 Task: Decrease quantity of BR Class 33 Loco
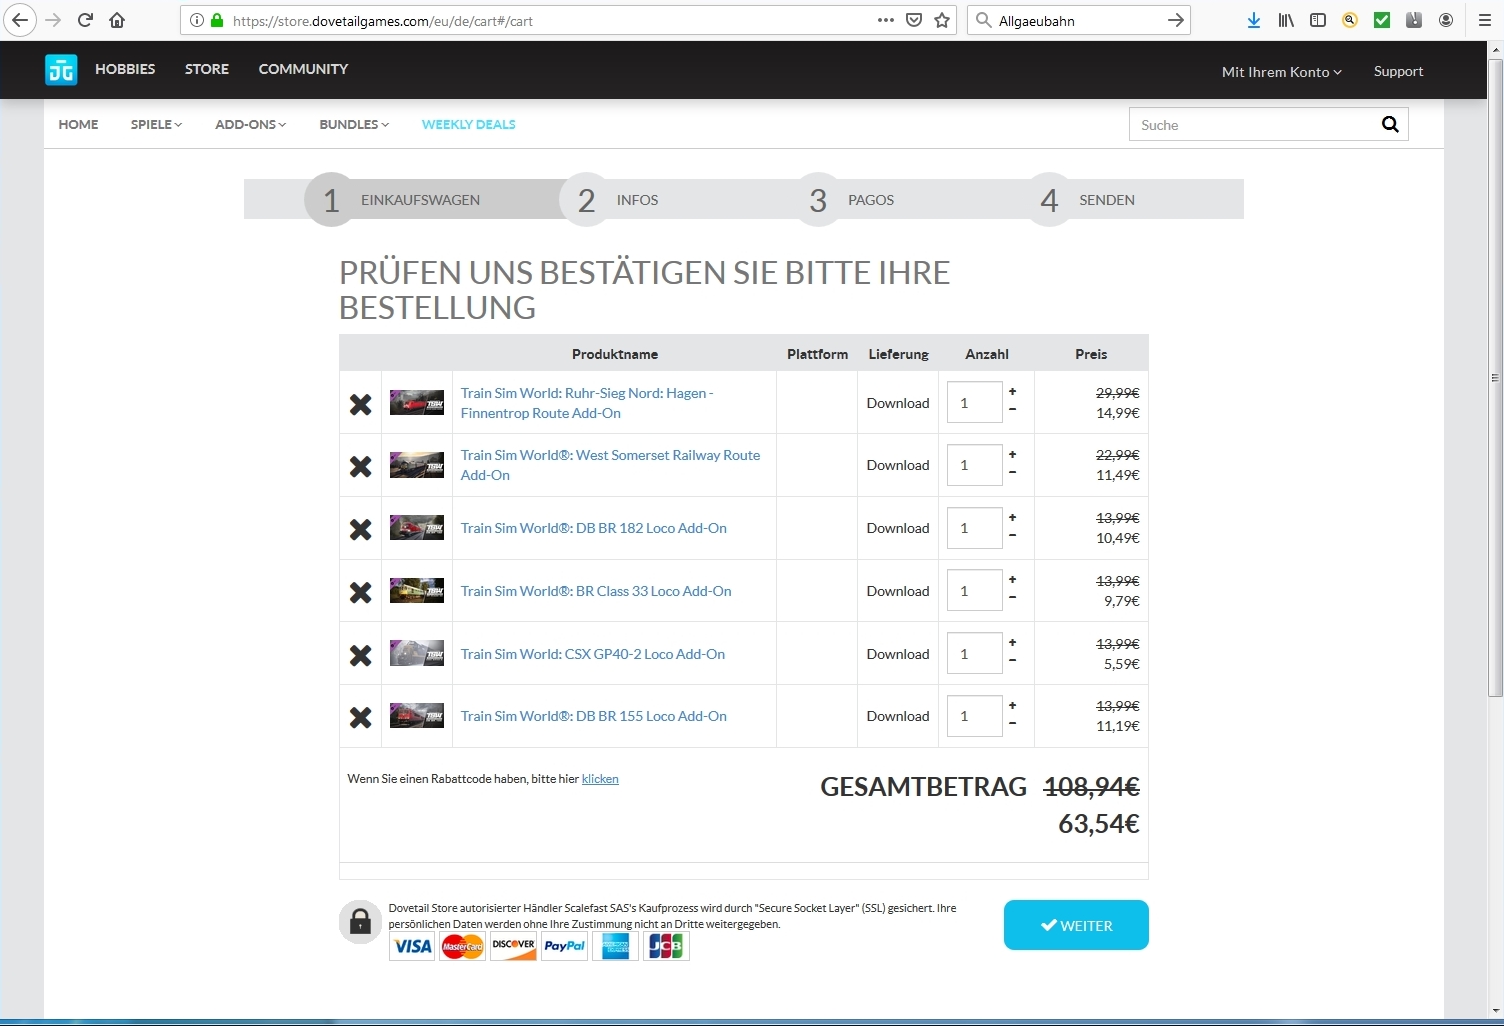click(x=1013, y=597)
